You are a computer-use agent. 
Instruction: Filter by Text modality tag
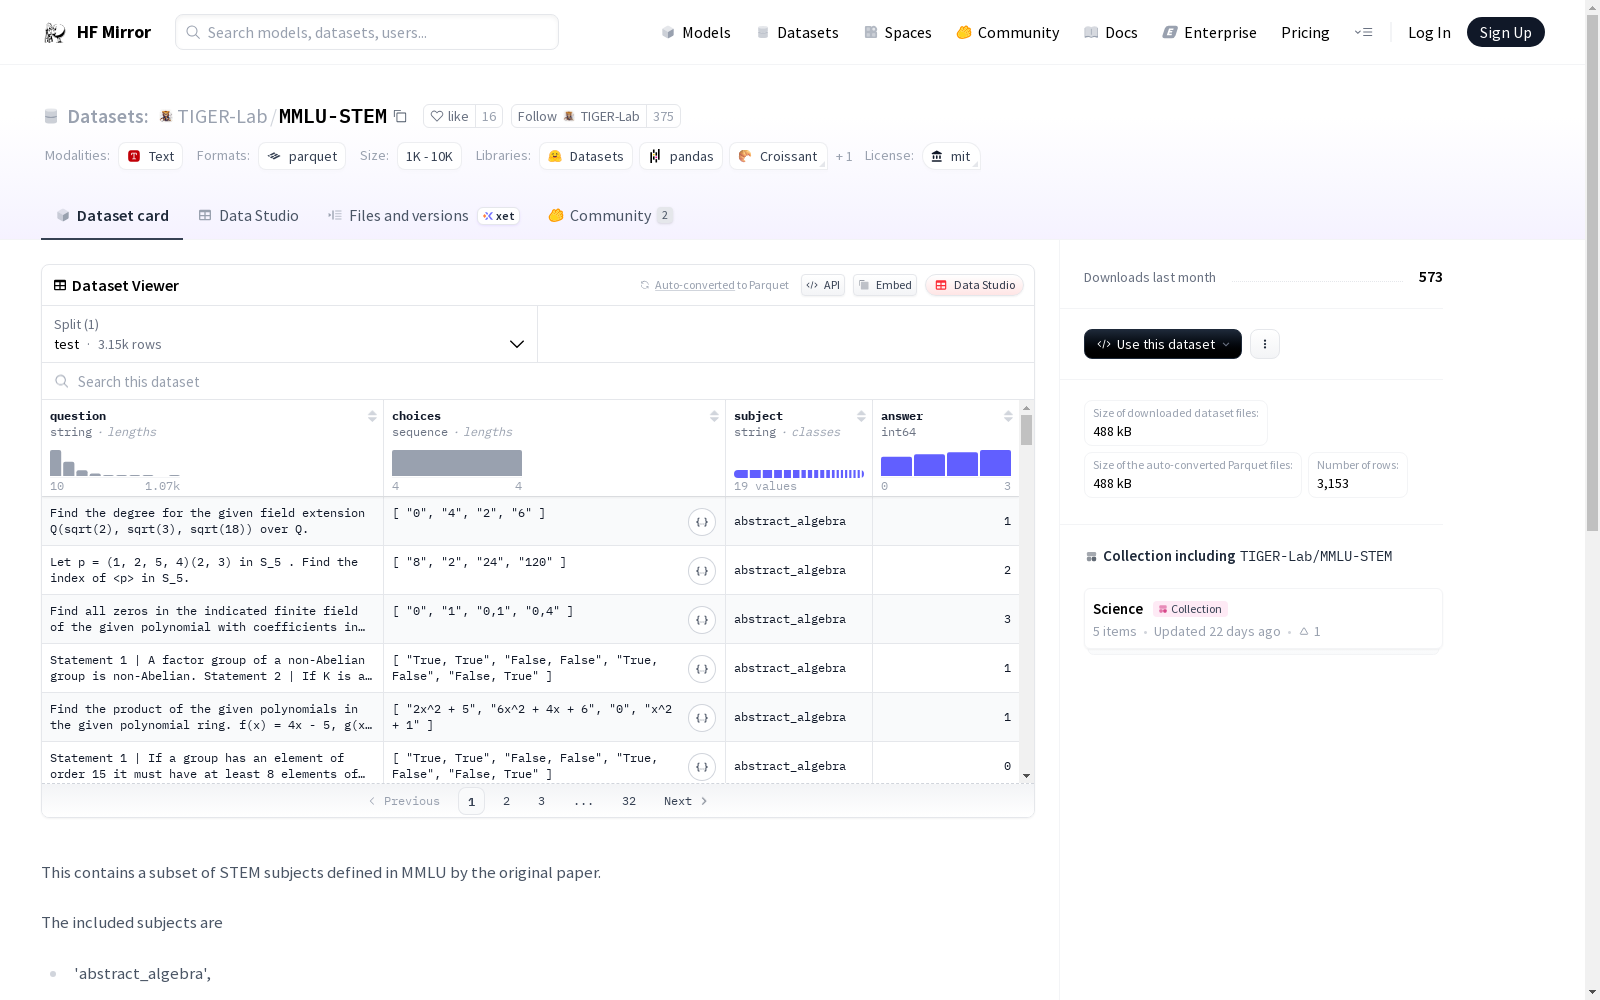point(151,156)
